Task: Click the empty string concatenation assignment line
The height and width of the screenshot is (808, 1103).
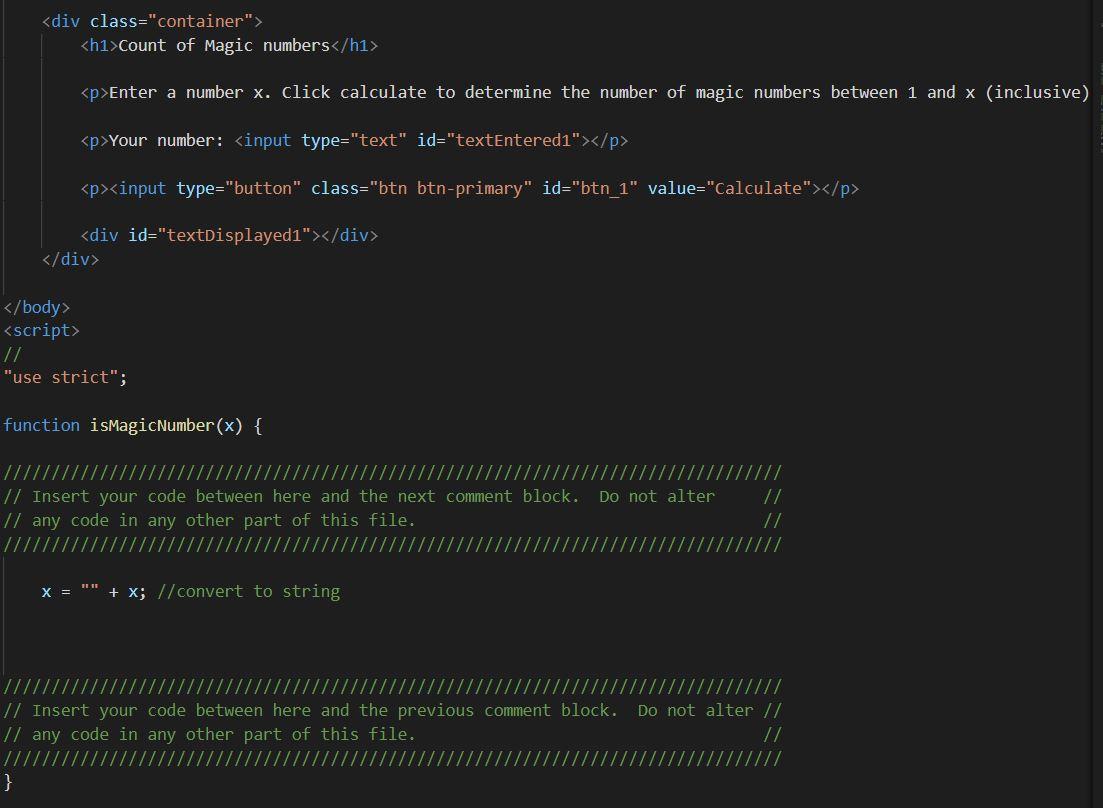Action: 95,591
